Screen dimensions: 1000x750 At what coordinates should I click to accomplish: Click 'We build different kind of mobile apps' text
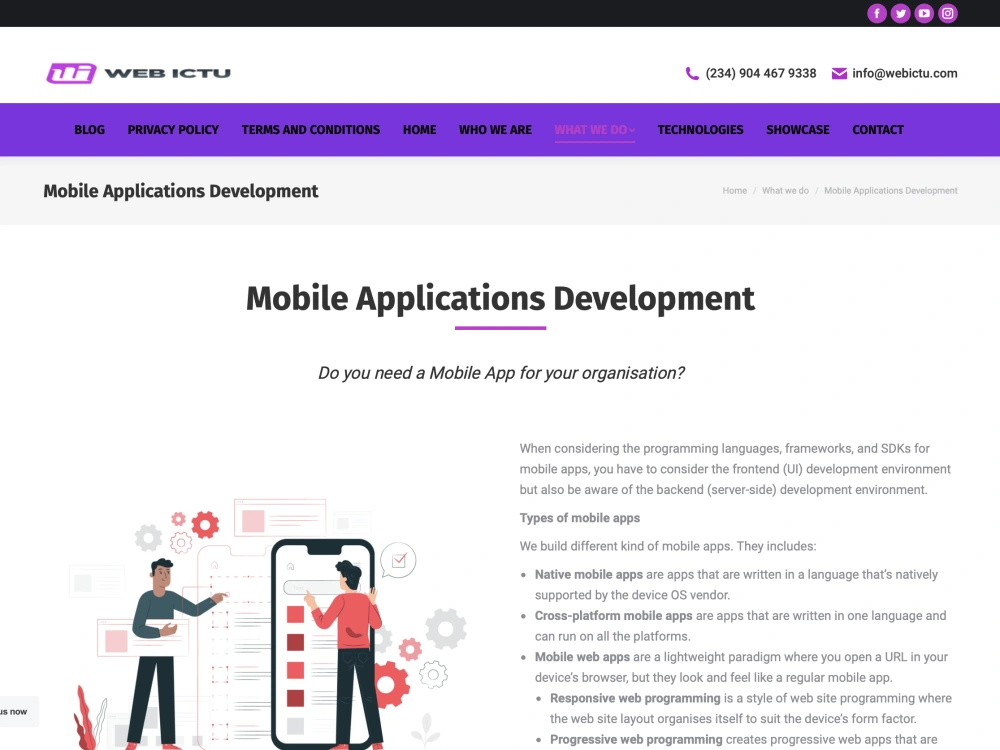click(x=668, y=547)
